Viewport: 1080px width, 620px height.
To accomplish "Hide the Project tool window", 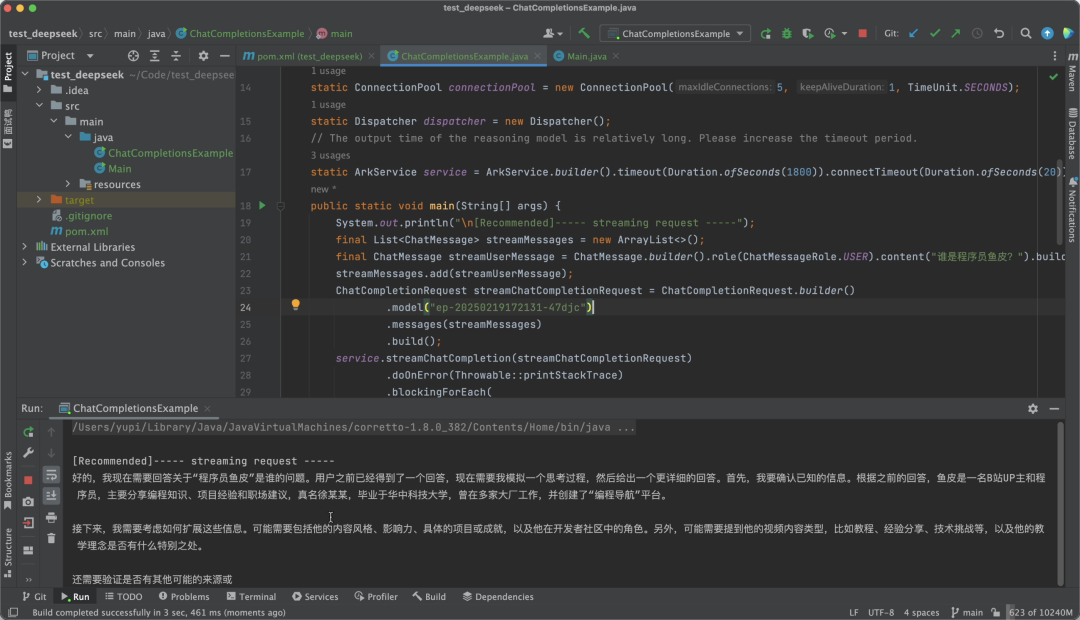I will tap(225, 55).
